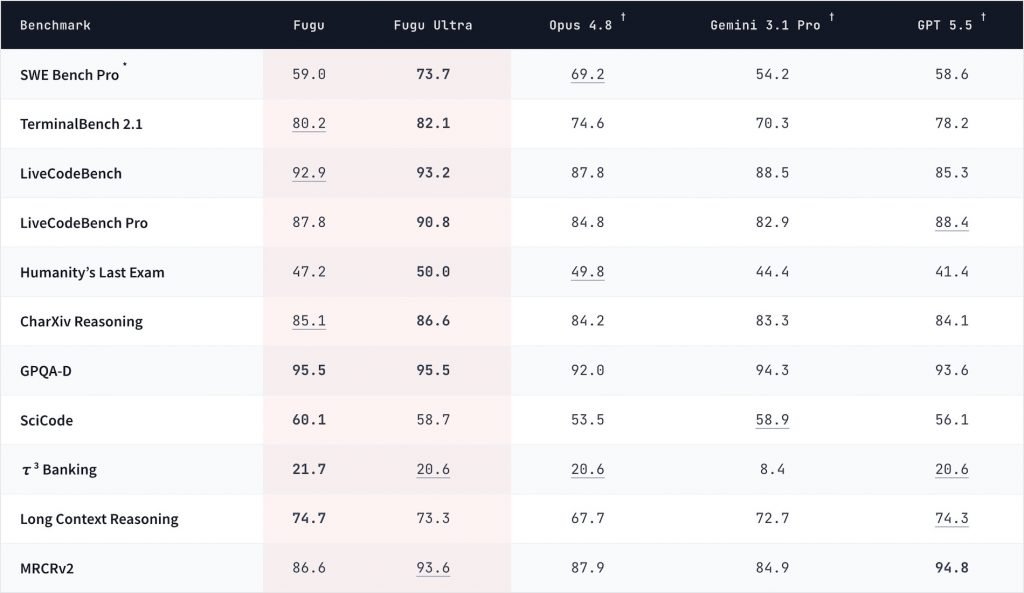This screenshot has width=1024, height=593.
Task: Click the Benchmark column header
Action: pos(56,25)
